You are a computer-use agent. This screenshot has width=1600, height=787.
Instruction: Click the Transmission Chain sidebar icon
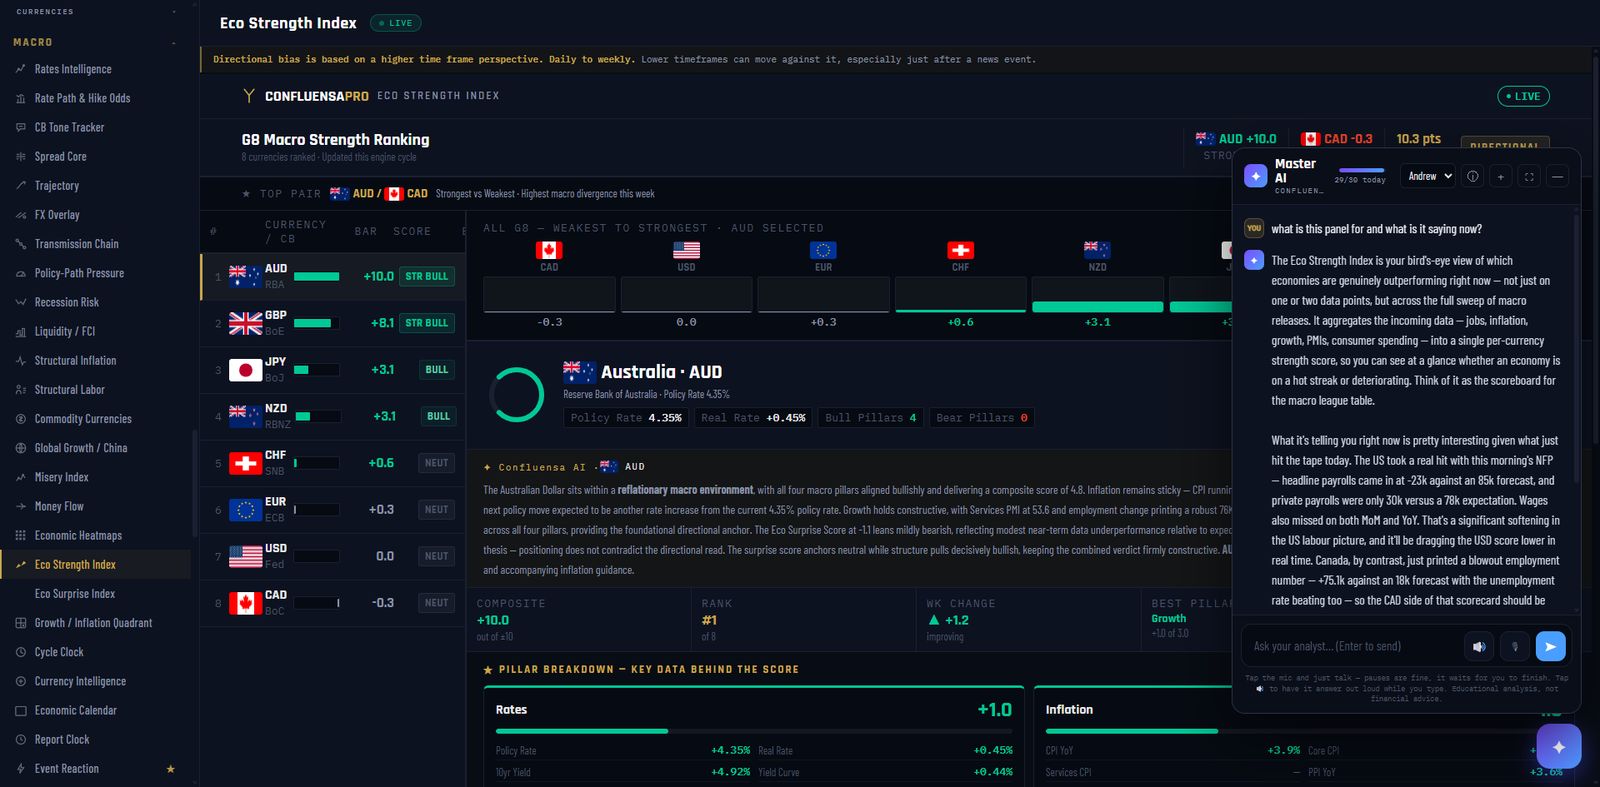[21, 244]
